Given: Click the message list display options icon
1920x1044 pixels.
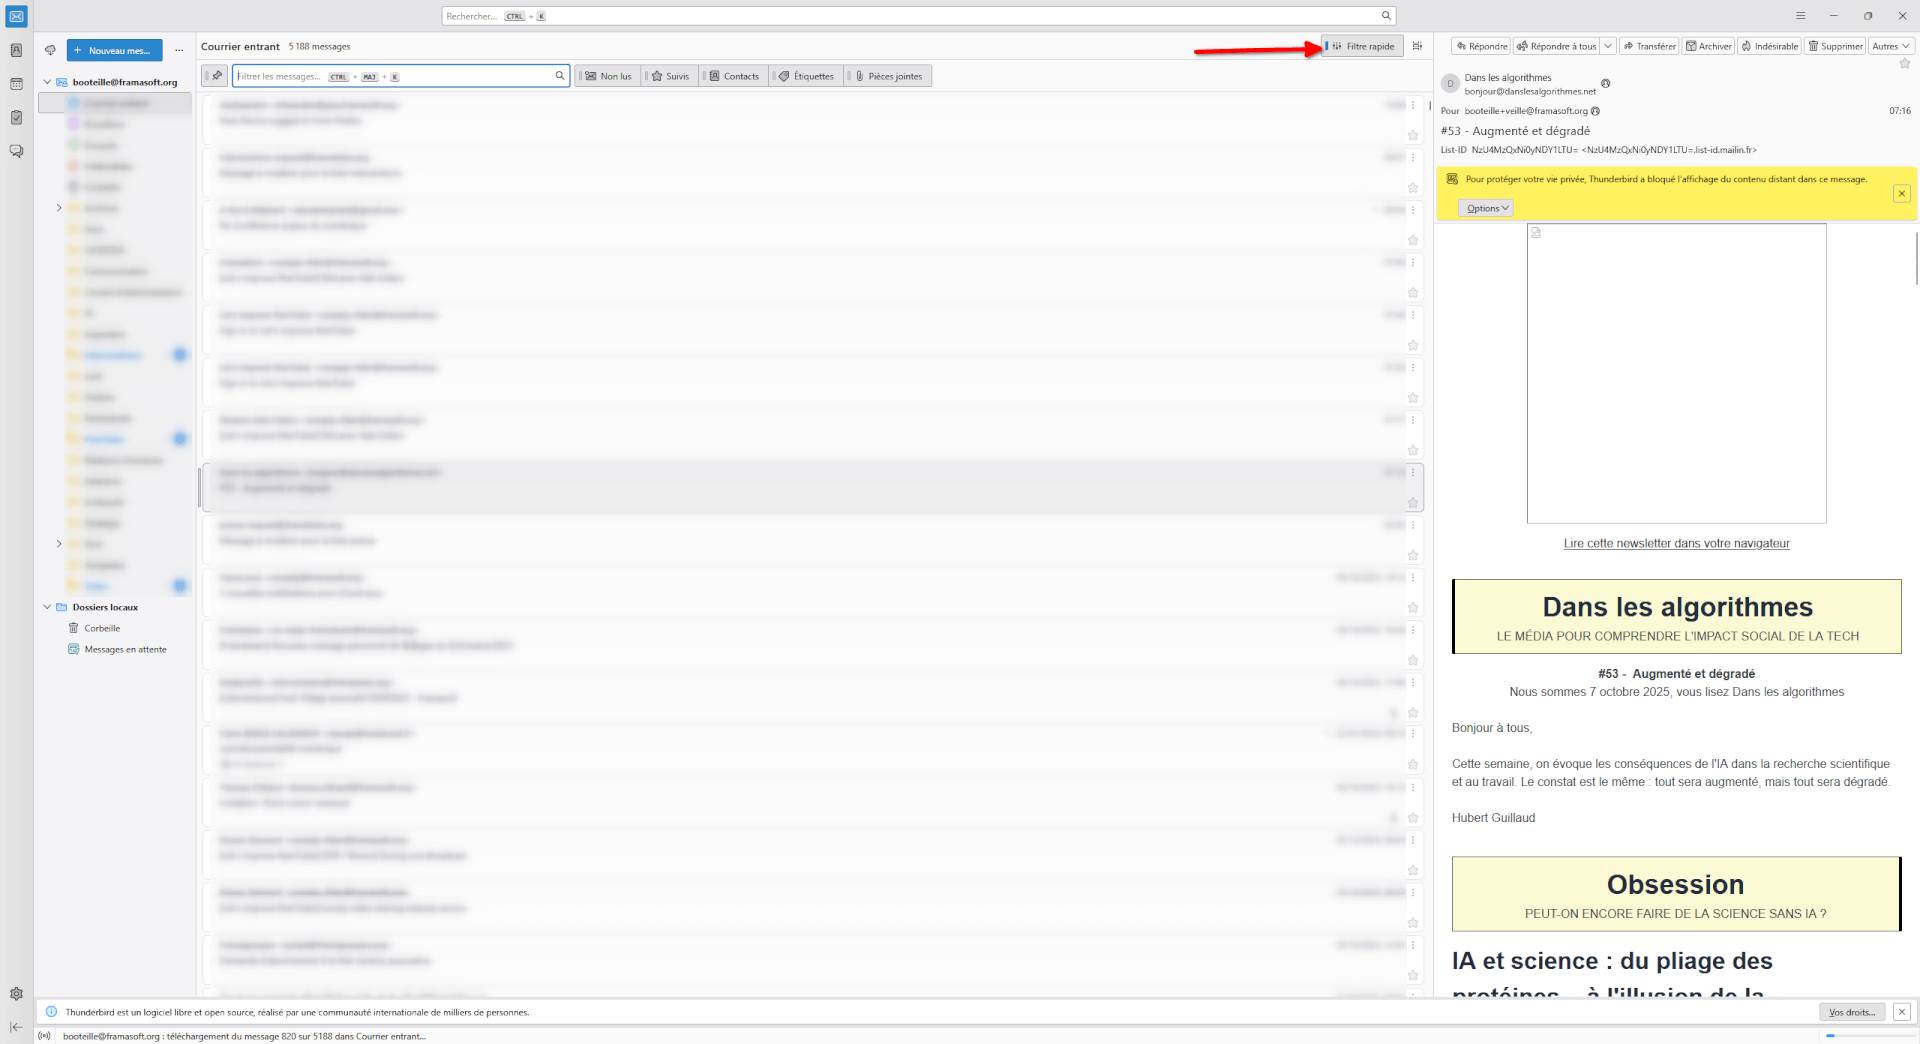Looking at the screenshot, I should pos(1417,46).
